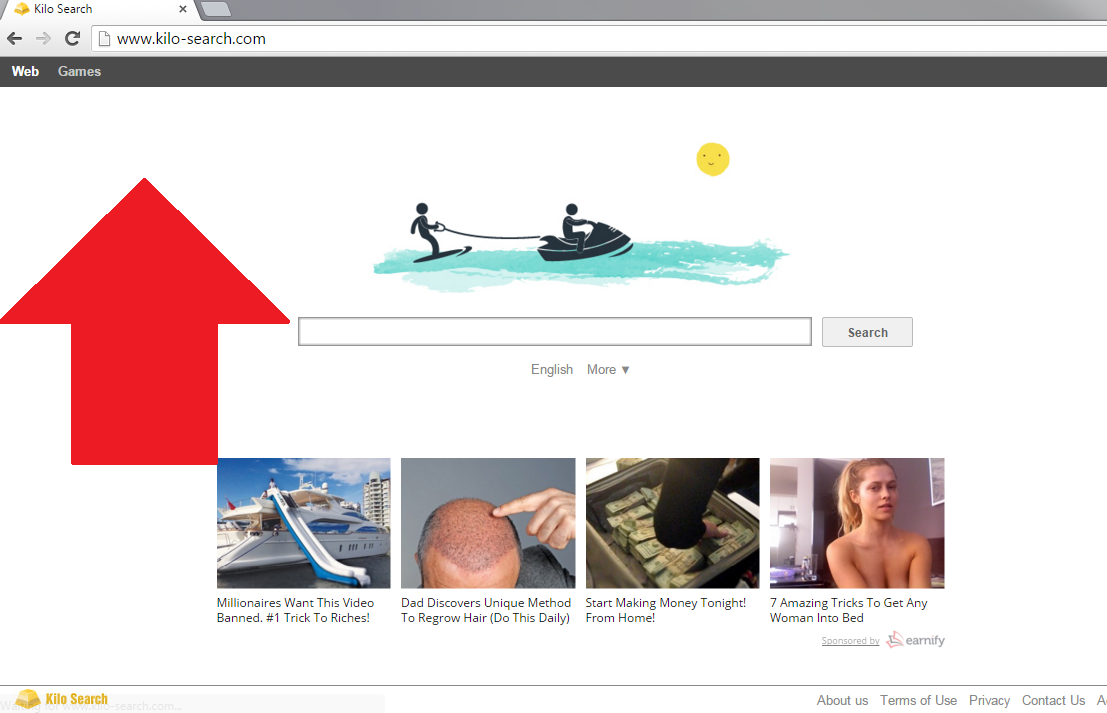Open the suitcase of cash ad image
Image resolution: width=1107 pixels, height=713 pixels.
[672, 523]
